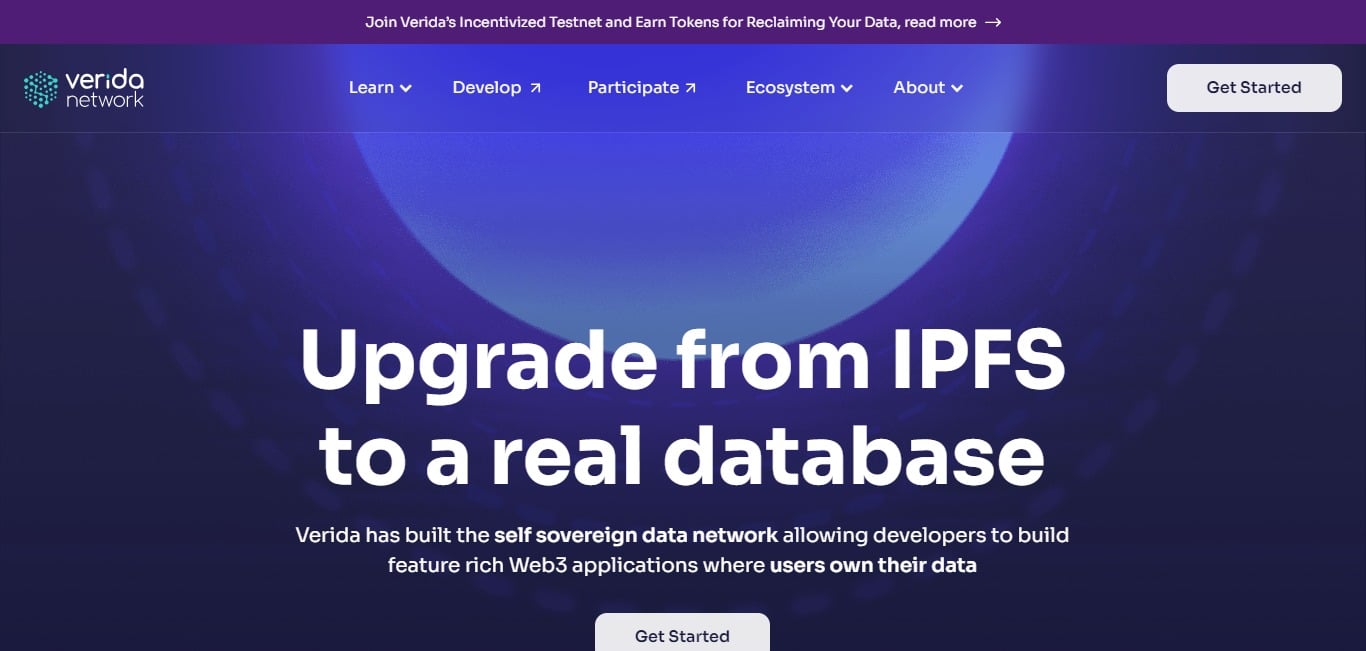
Task: Select Develop in the top navigation
Action: click(487, 87)
